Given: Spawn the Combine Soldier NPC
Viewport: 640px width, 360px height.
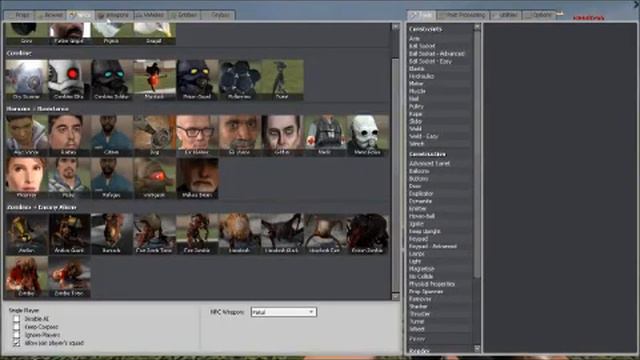Looking at the screenshot, I should (111, 80).
